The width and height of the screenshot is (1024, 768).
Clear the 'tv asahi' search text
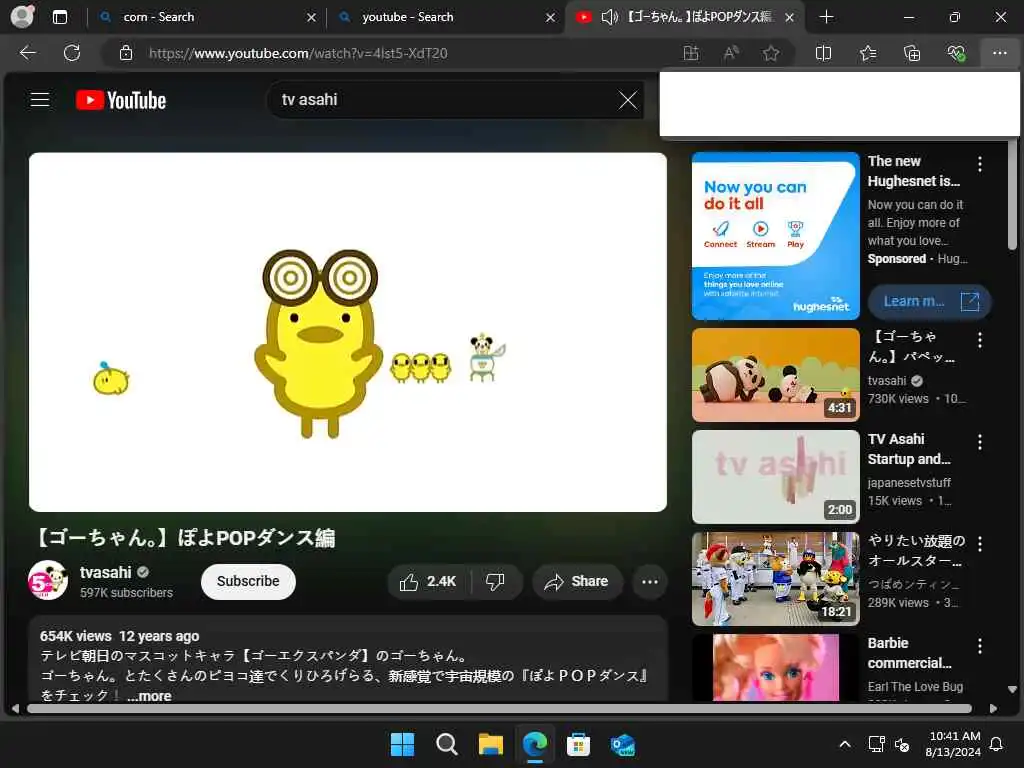point(628,100)
